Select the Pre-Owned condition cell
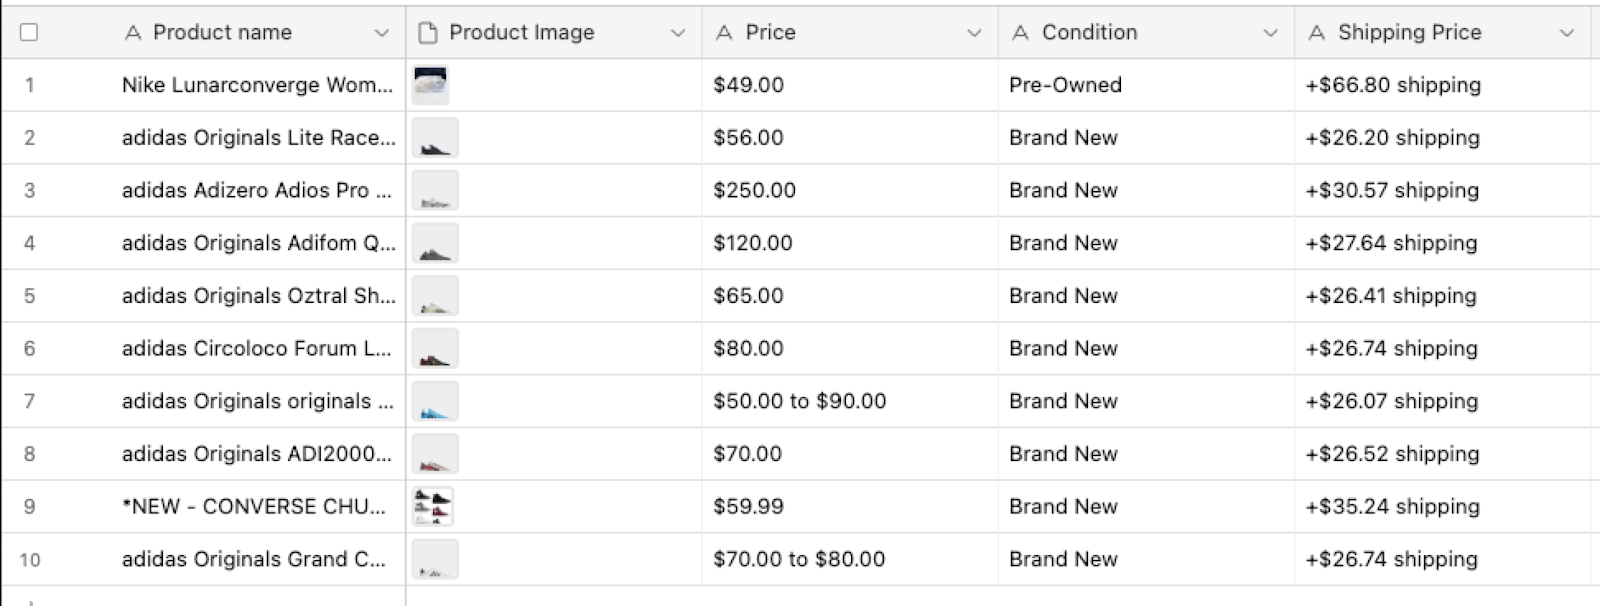Viewport: 1600px width, 606px height. pos(1146,85)
